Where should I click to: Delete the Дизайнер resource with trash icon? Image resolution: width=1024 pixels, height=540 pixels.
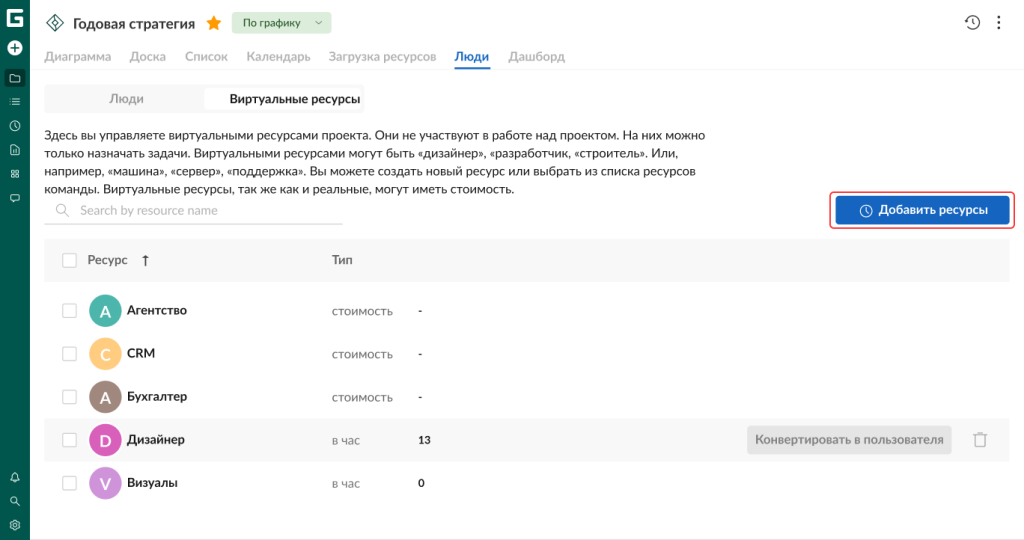coord(980,440)
